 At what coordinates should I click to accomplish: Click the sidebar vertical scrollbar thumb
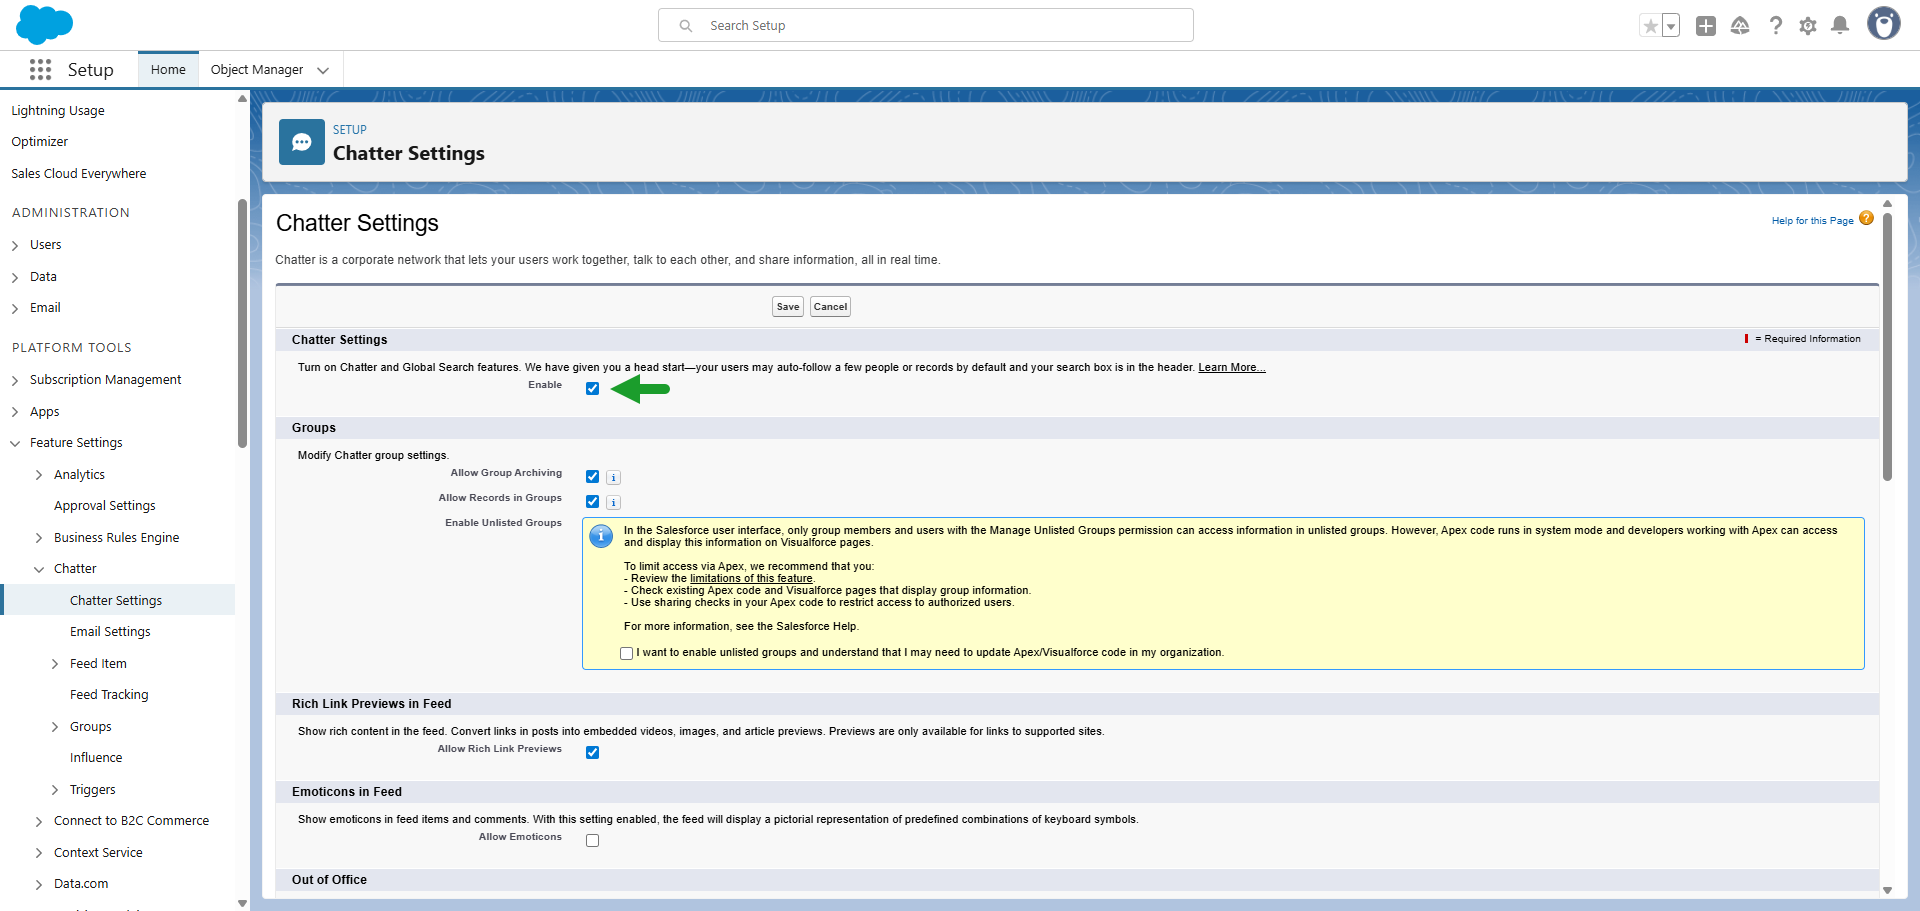242,324
